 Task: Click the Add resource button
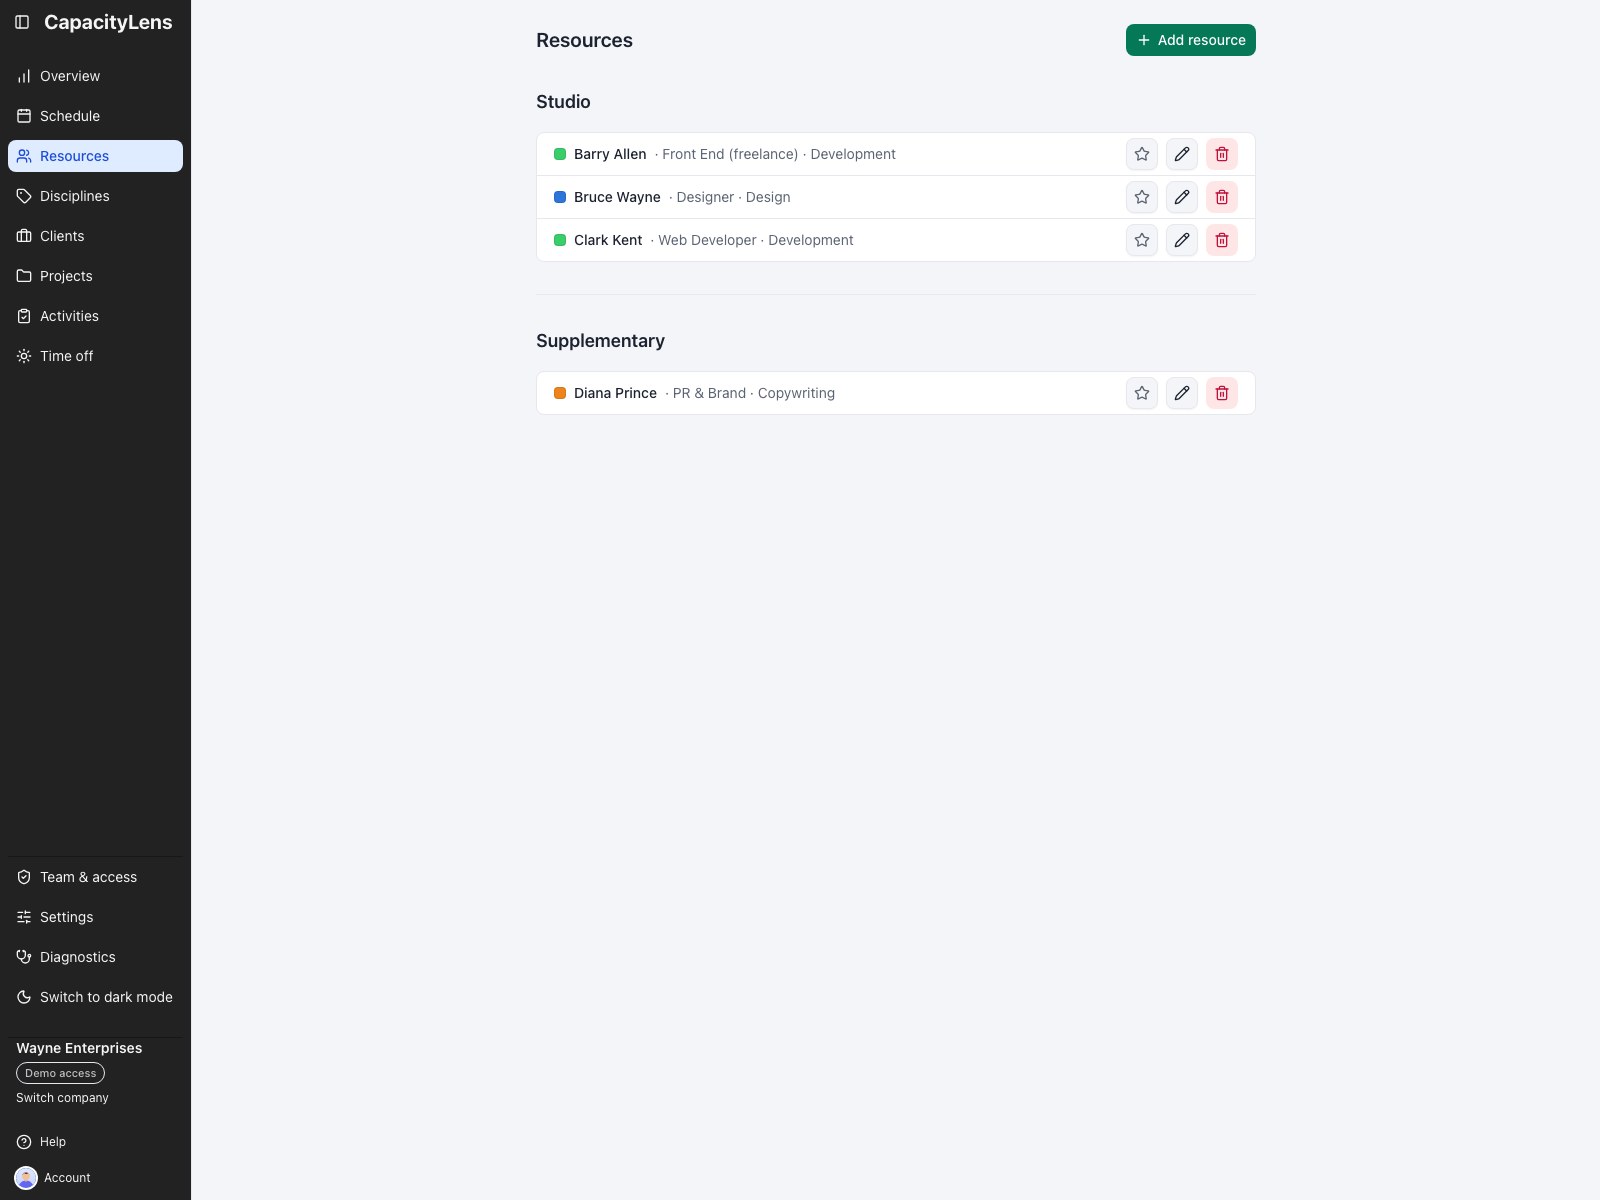coord(1191,40)
